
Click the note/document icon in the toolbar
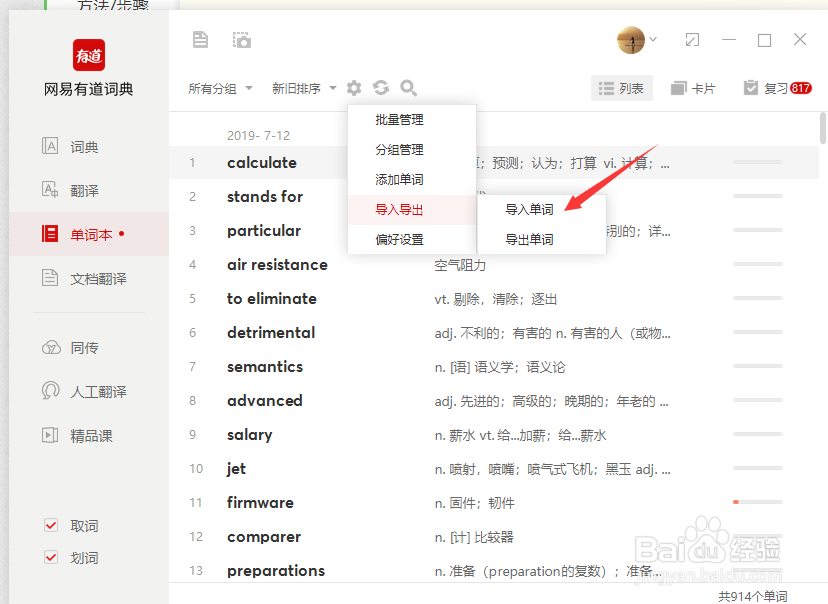tap(200, 39)
